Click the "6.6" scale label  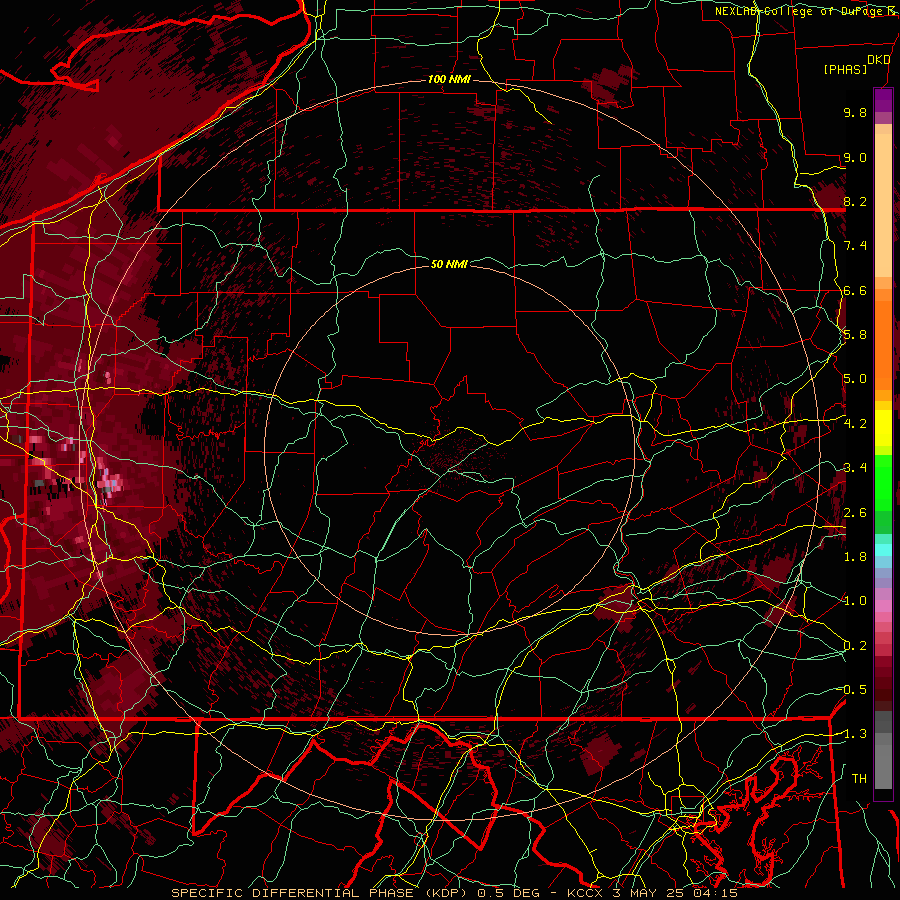[855, 290]
